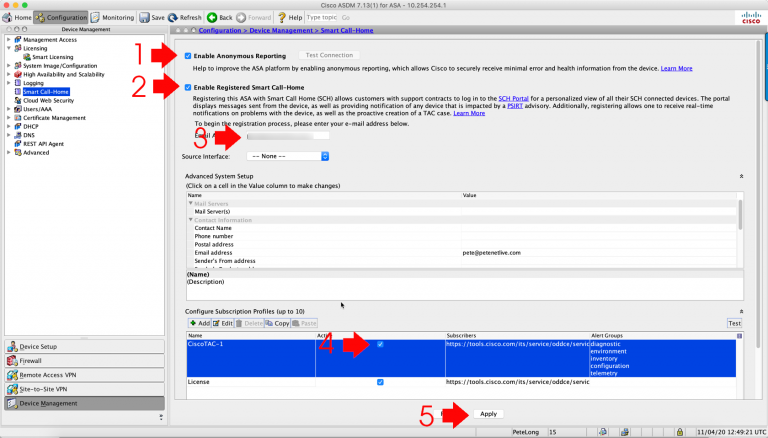This screenshot has height=438, width=768.
Task: Open the Site-to-Site VPN panel
Action: click(84, 389)
